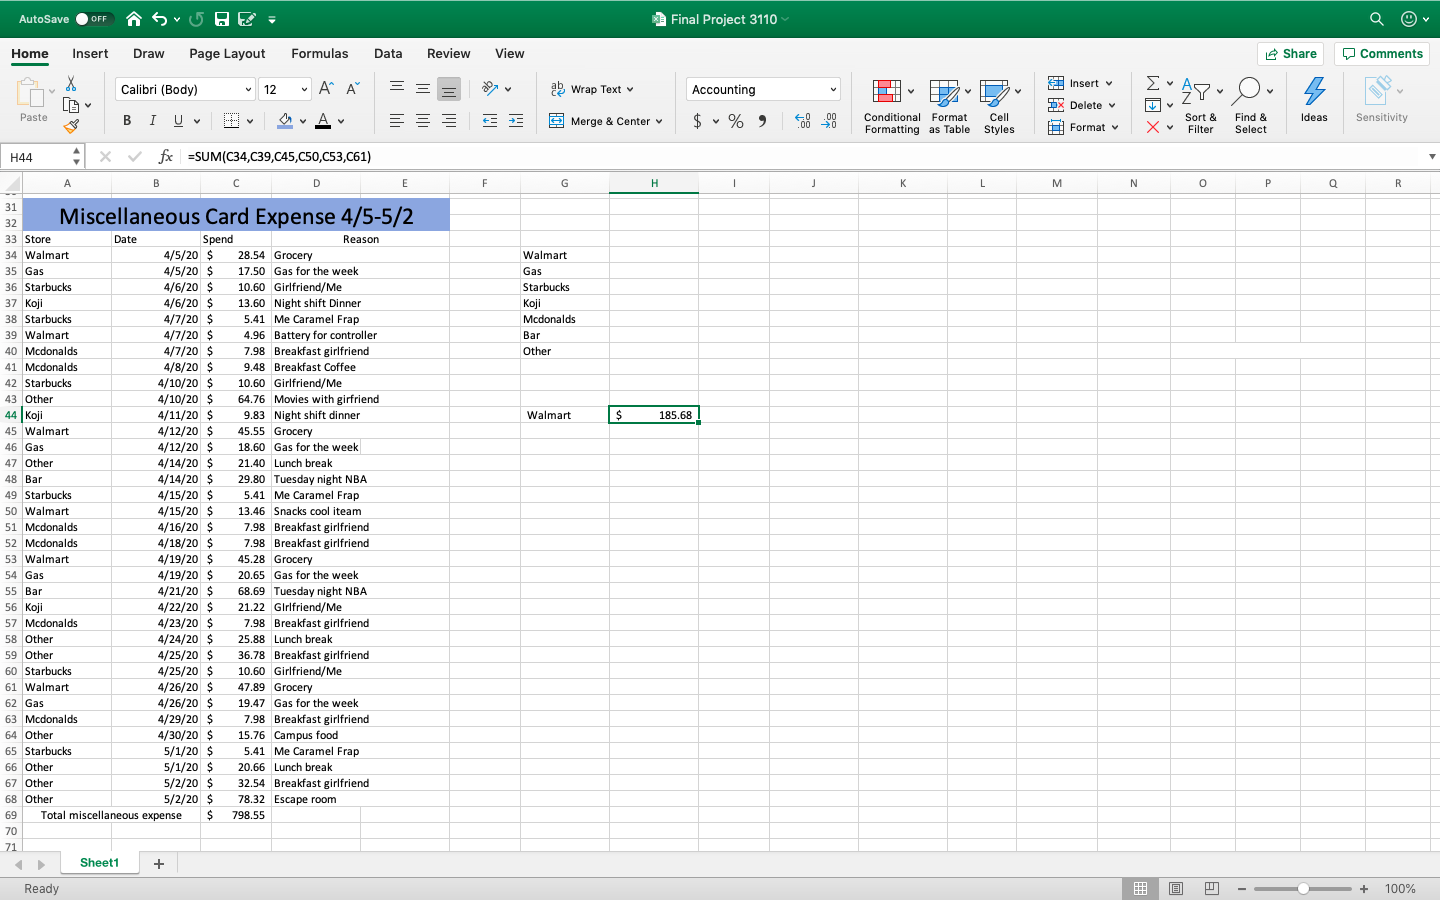Image resolution: width=1440 pixels, height=900 pixels.
Task: Open the Review ribbon tab
Action: [448, 54]
